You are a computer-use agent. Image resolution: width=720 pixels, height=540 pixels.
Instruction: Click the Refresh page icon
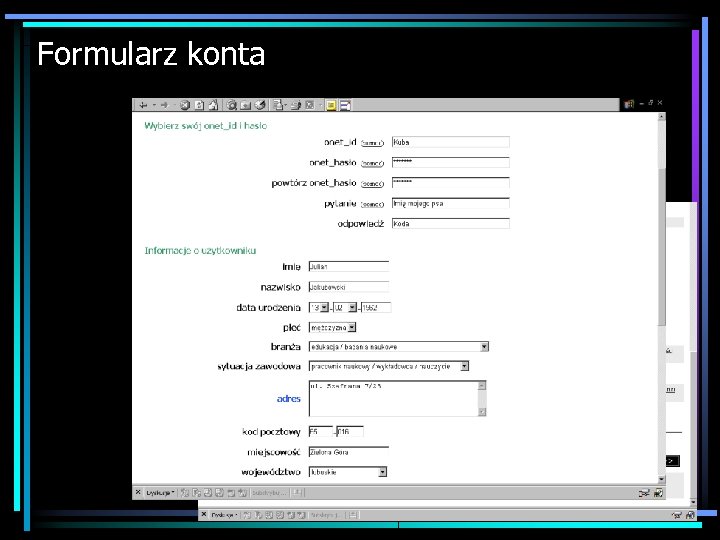199,105
